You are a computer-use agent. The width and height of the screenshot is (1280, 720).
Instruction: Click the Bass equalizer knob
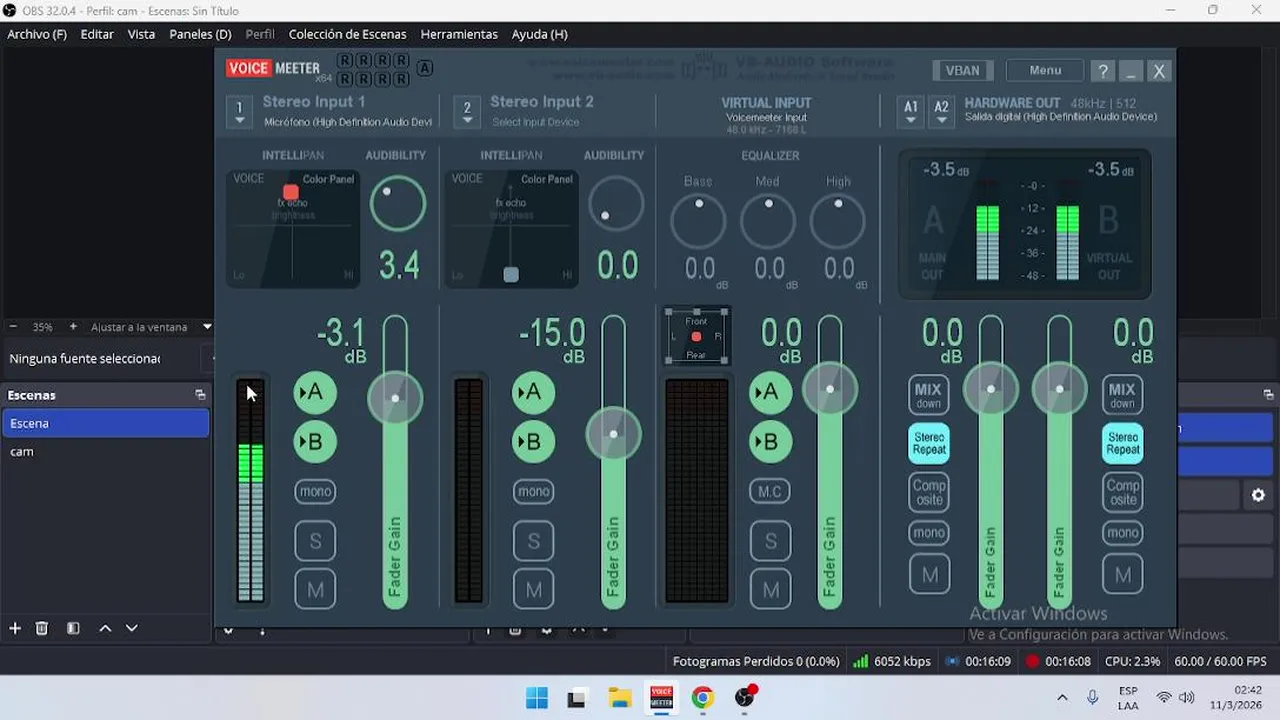(x=698, y=221)
